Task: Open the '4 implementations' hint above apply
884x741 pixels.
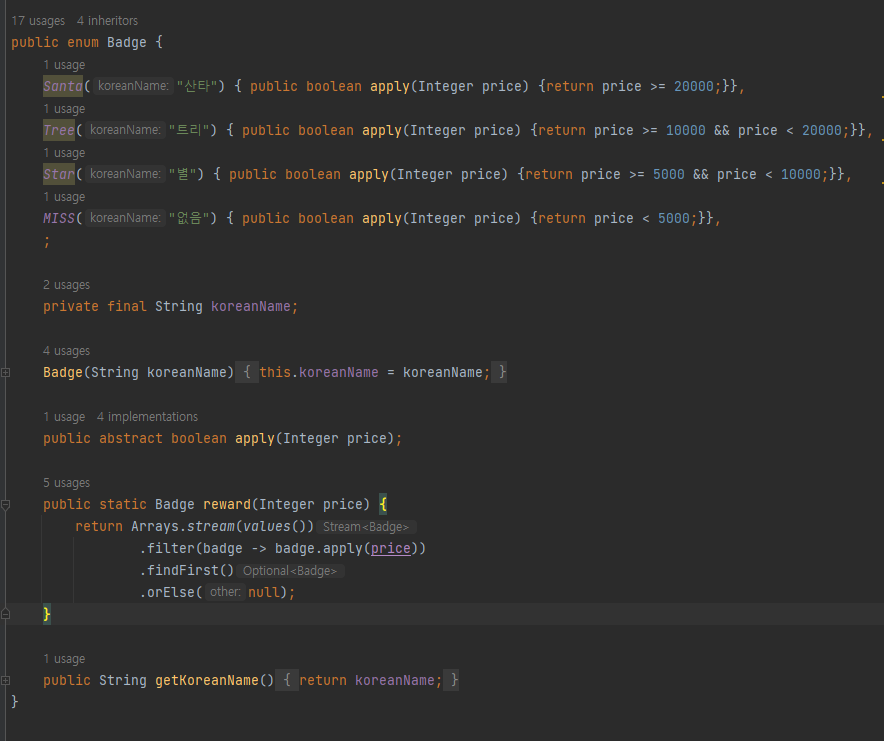Action: click(x=147, y=417)
